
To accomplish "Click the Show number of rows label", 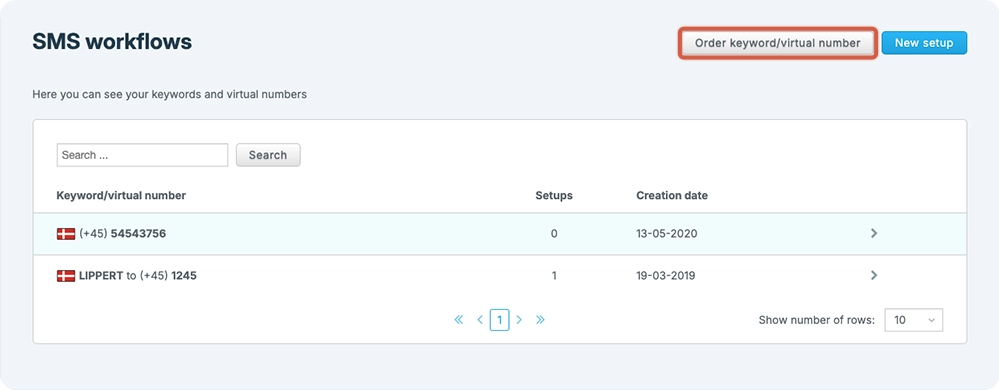I will [817, 321].
